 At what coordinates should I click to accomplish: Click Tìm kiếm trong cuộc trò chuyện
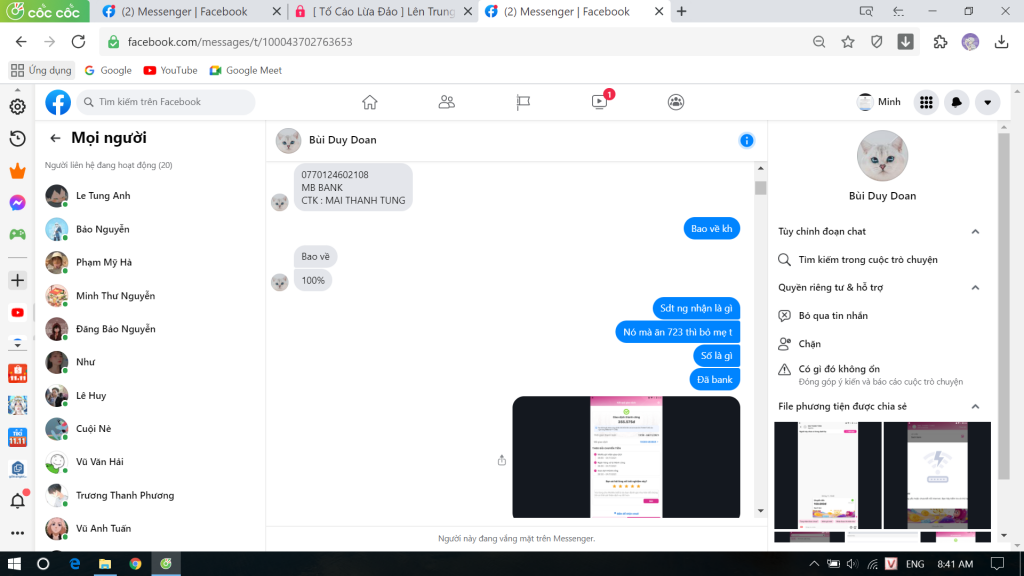[867, 260]
